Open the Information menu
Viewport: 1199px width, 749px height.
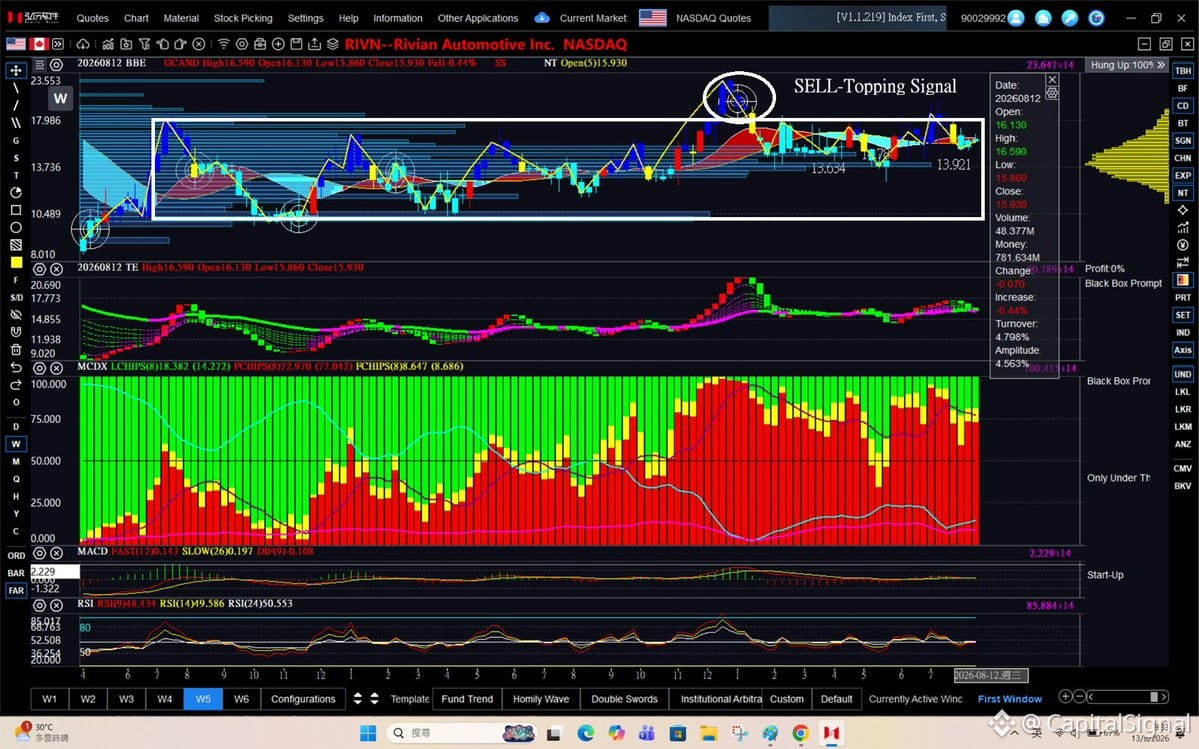398,18
